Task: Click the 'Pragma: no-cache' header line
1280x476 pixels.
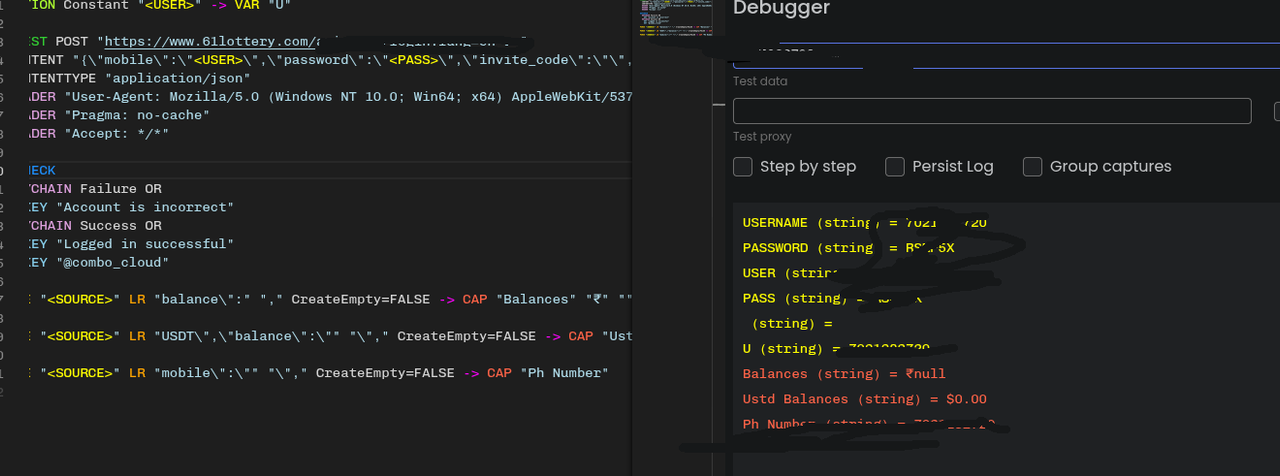Action: pyautogui.click(x=120, y=115)
